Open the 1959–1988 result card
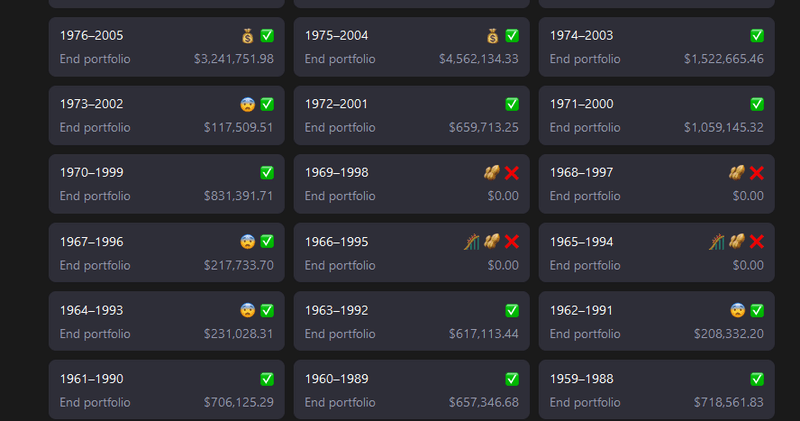This screenshot has width=800, height=421. tap(656, 390)
